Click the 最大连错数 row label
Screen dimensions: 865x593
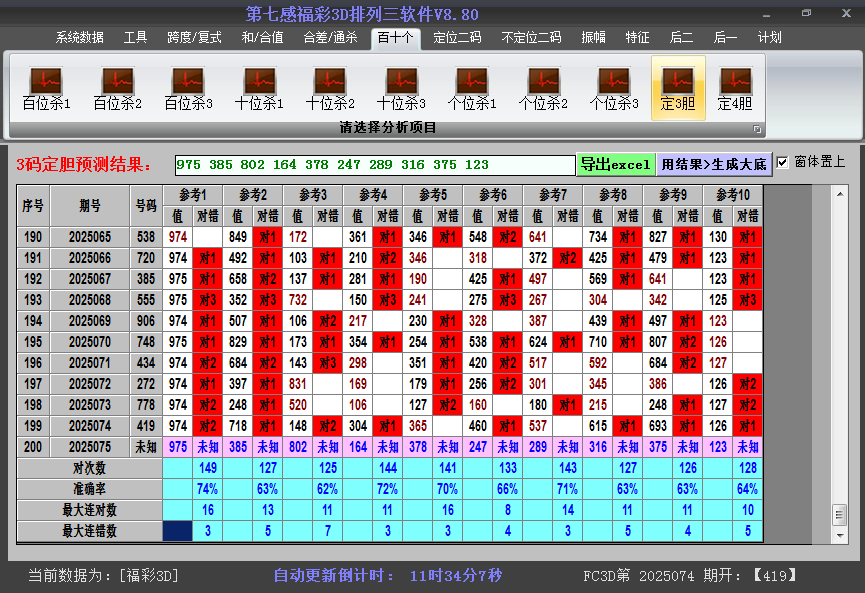(89, 531)
